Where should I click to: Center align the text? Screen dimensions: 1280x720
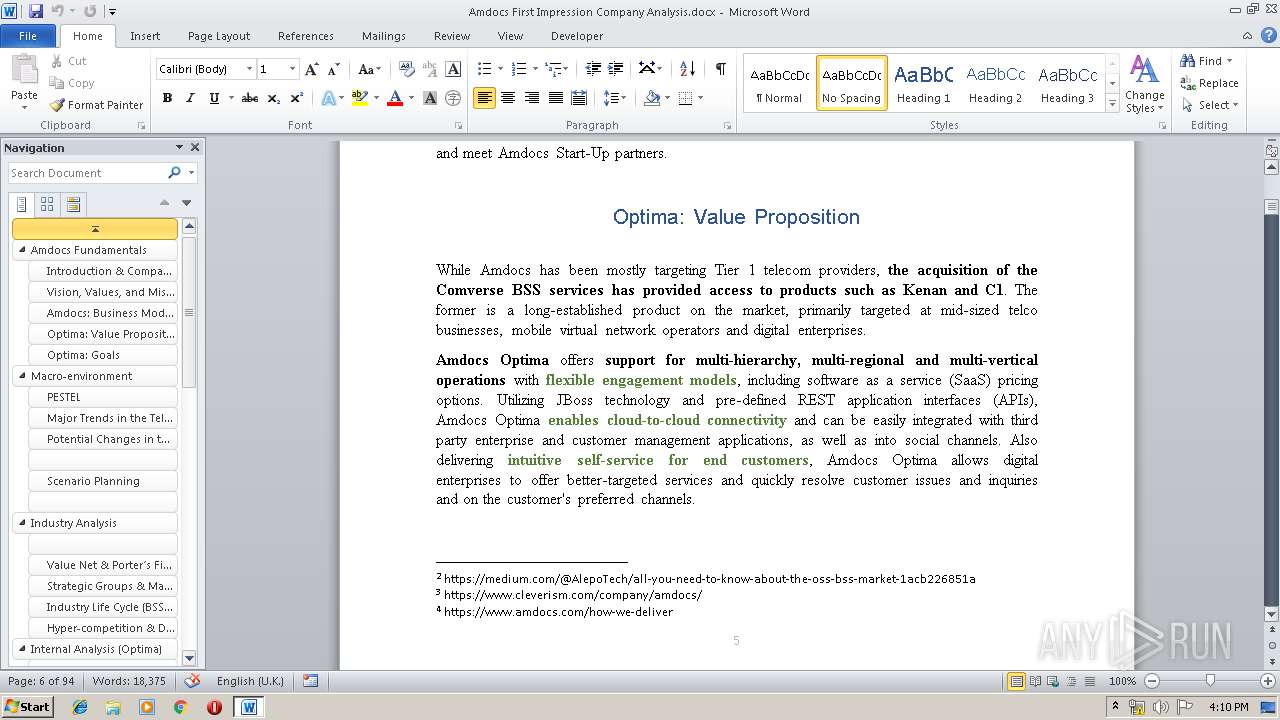508,98
